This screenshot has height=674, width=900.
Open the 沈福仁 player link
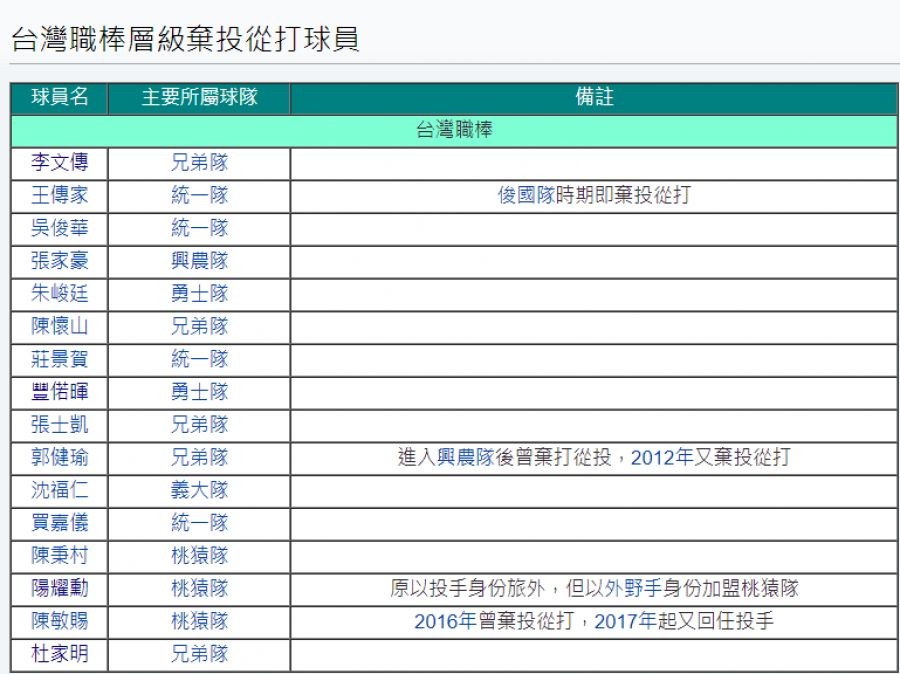point(60,490)
